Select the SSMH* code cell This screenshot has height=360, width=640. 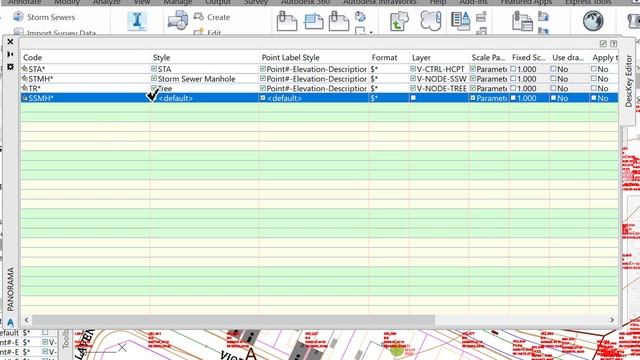click(x=85, y=98)
